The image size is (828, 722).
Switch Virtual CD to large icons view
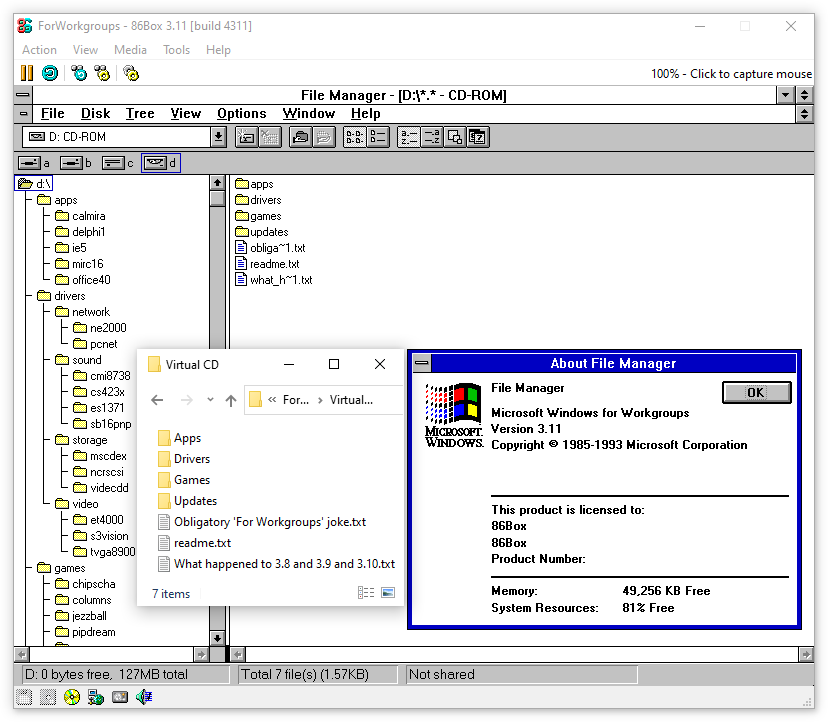388,593
